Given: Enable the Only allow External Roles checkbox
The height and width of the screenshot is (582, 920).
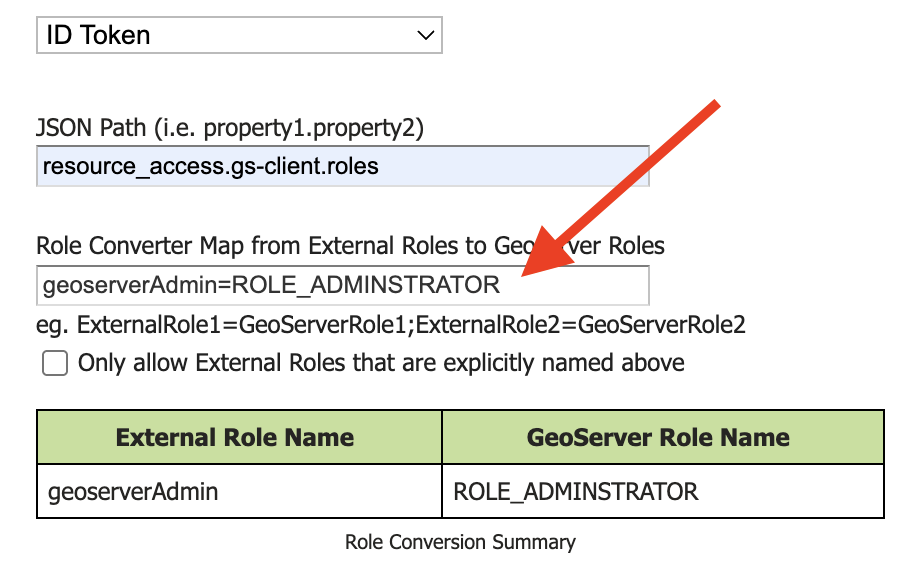Looking at the screenshot, I should (55, 363).
